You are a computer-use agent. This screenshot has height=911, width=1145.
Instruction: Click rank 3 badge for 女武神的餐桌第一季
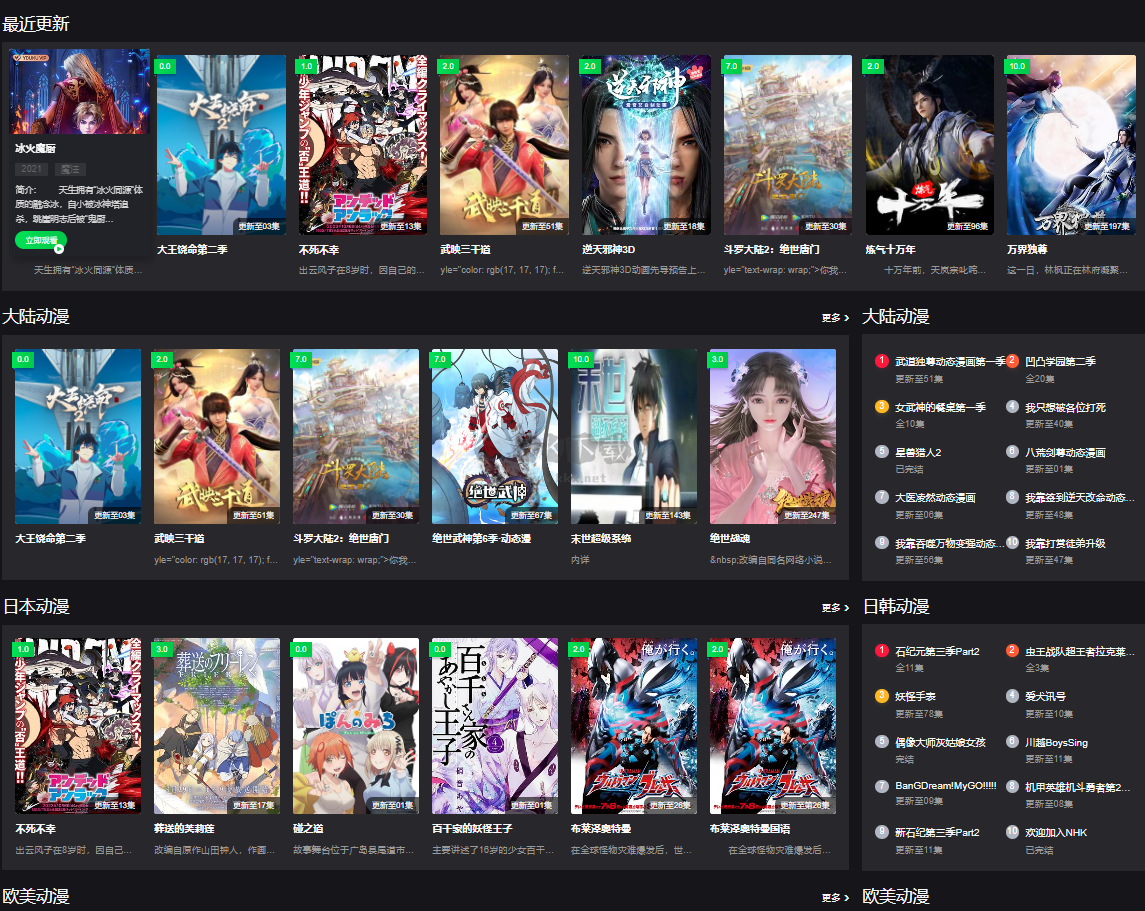(x=881, y=407)
